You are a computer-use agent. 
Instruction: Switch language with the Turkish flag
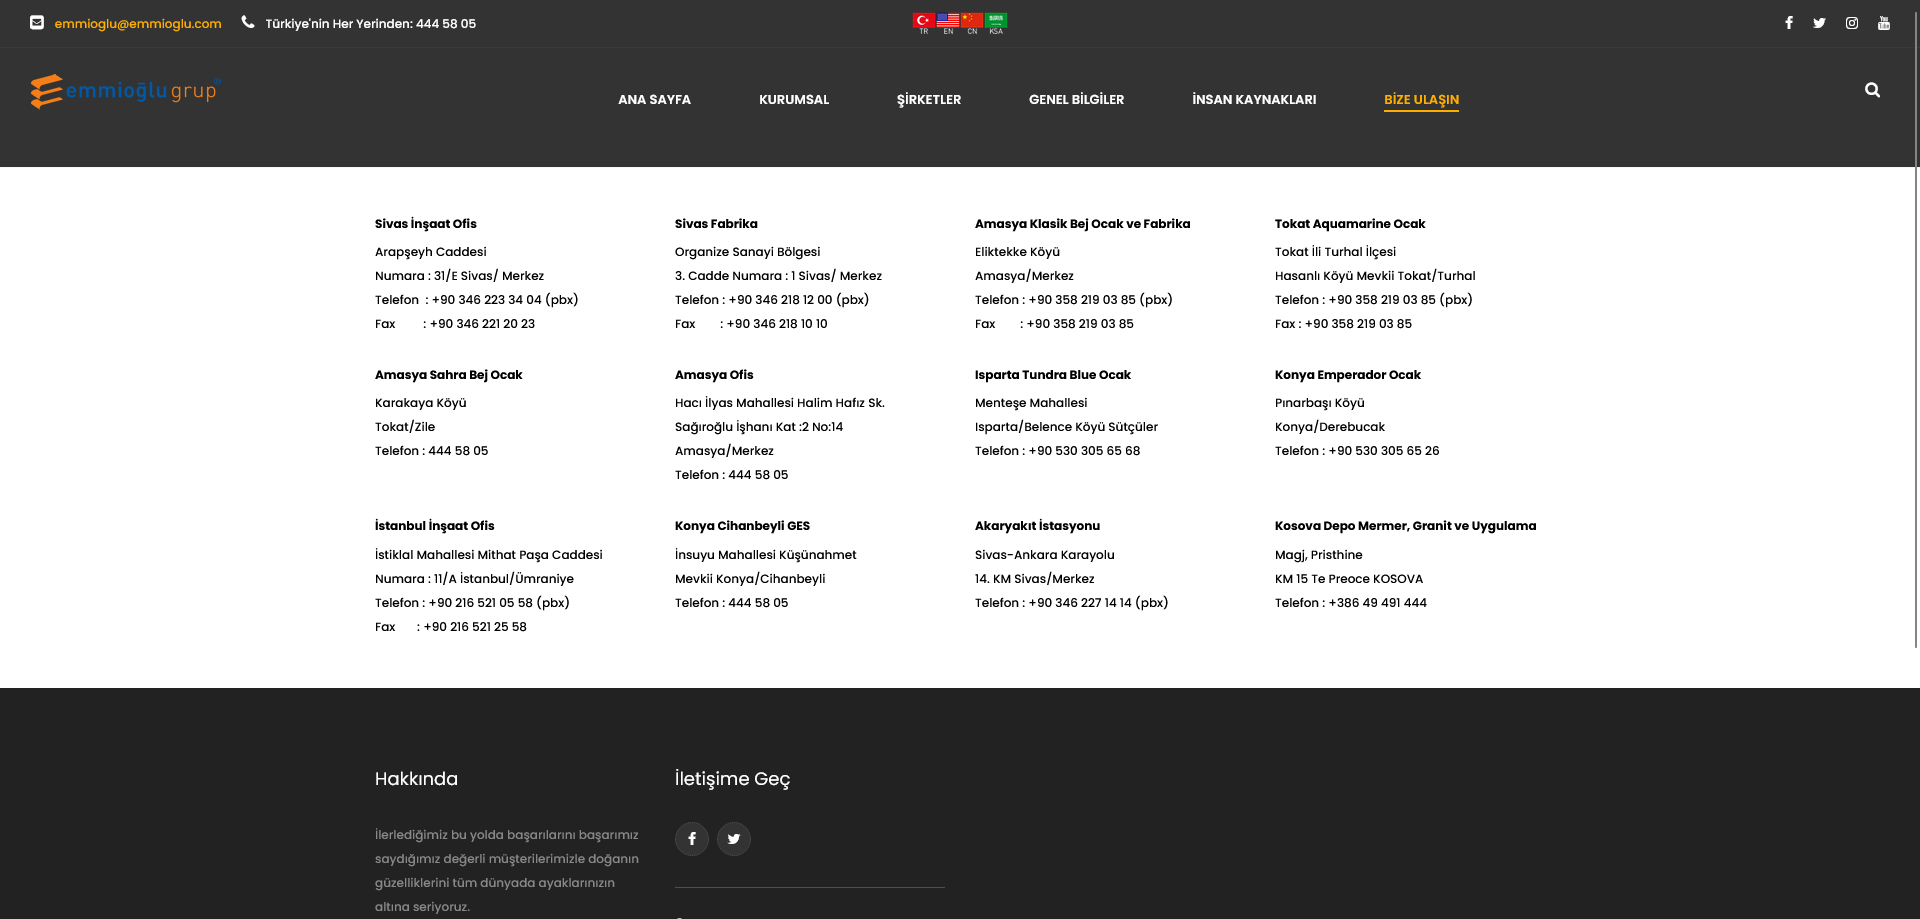923,21
